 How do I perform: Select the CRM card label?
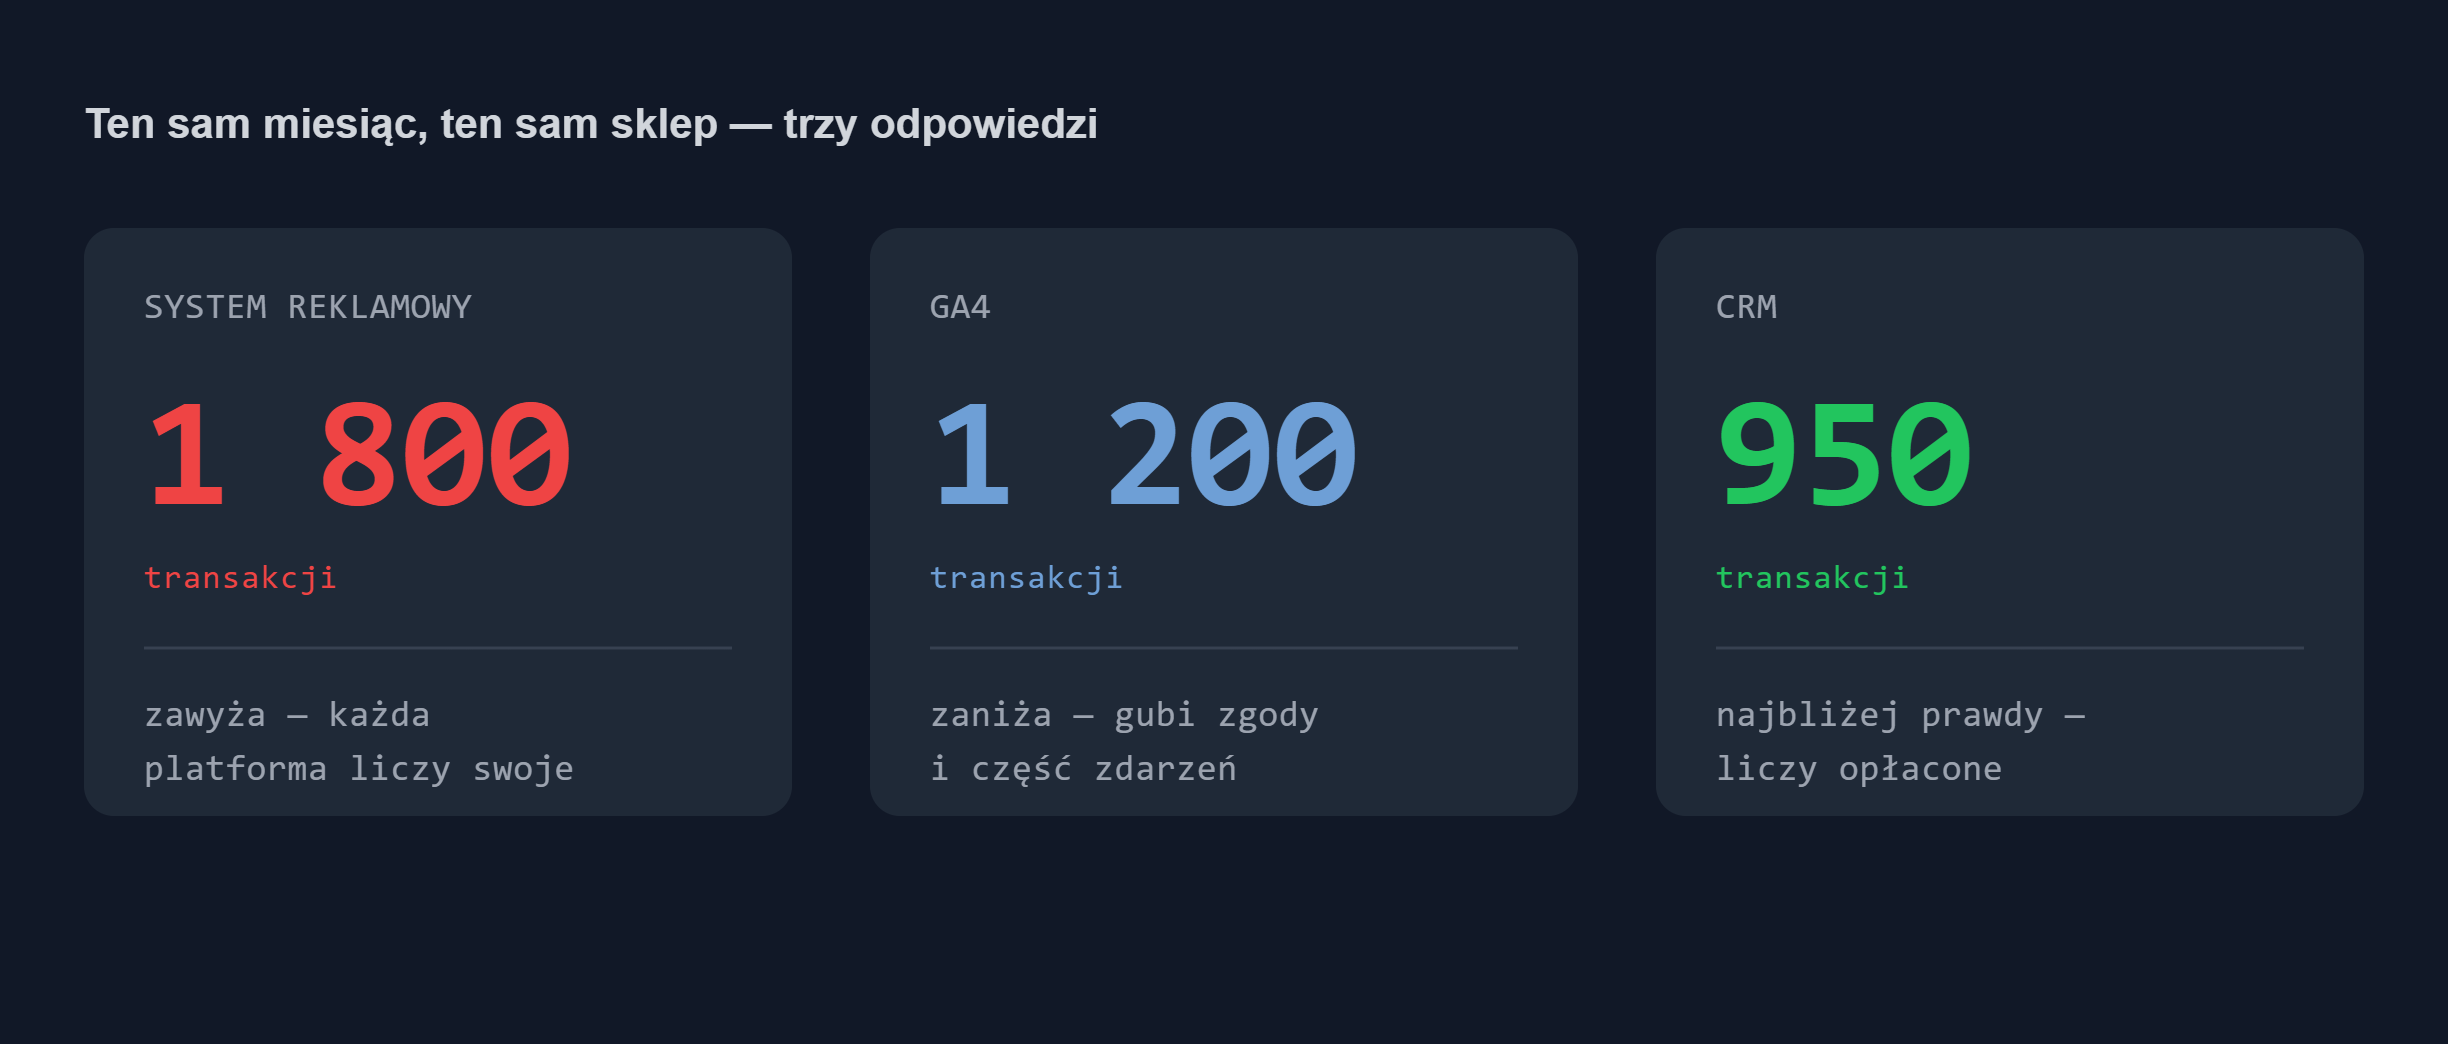tap(1746, 307)
